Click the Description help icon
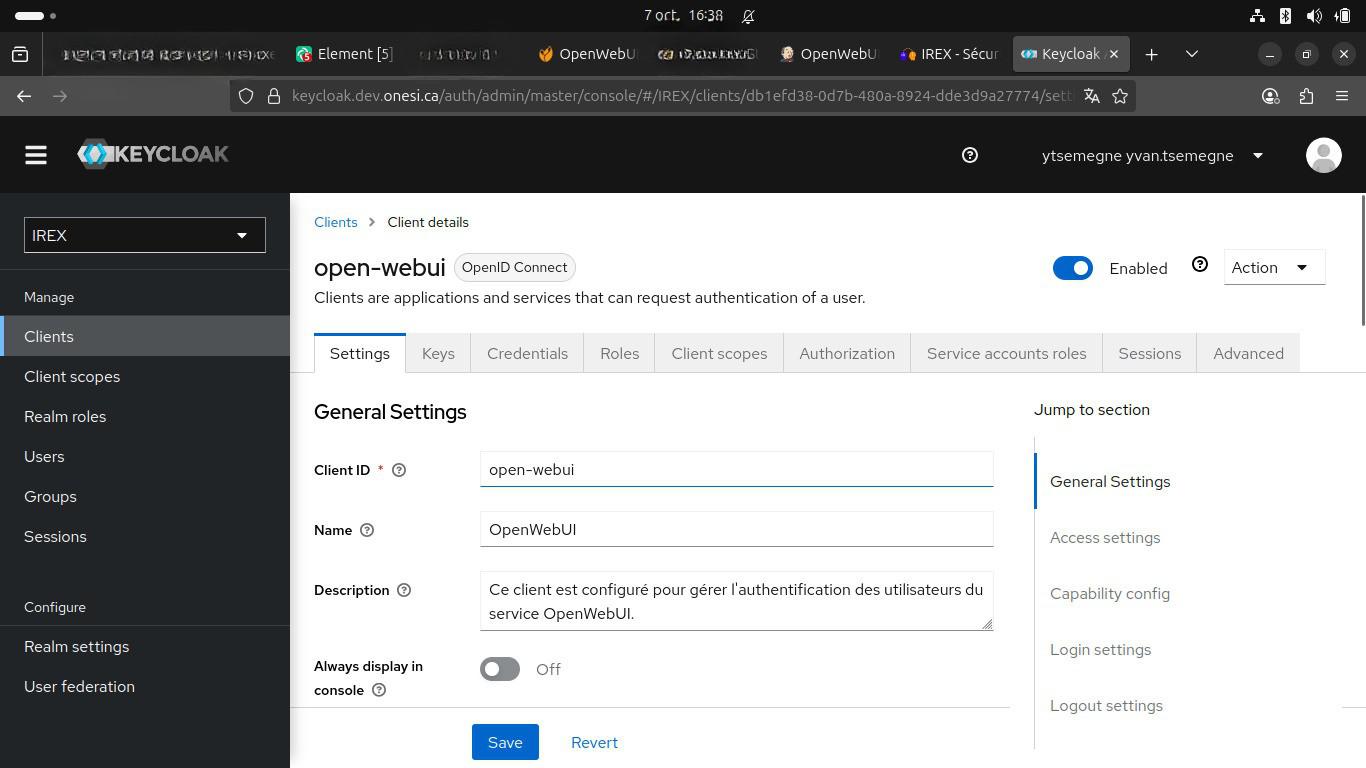Viewport: 1366px width, 768px height. coord(404,590)
